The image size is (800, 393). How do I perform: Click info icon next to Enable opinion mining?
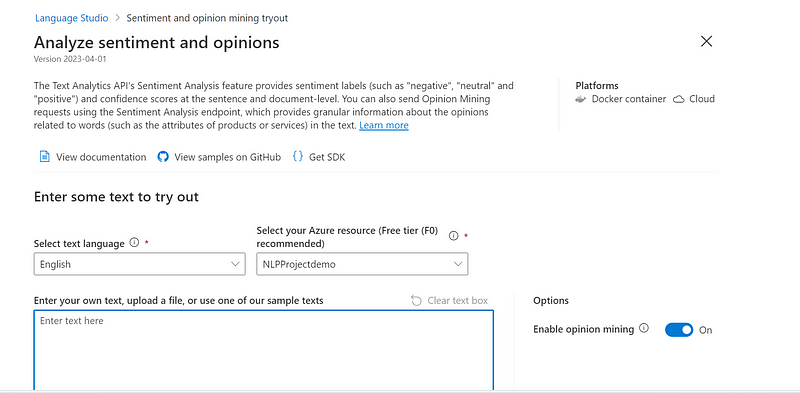pos(644,328)
